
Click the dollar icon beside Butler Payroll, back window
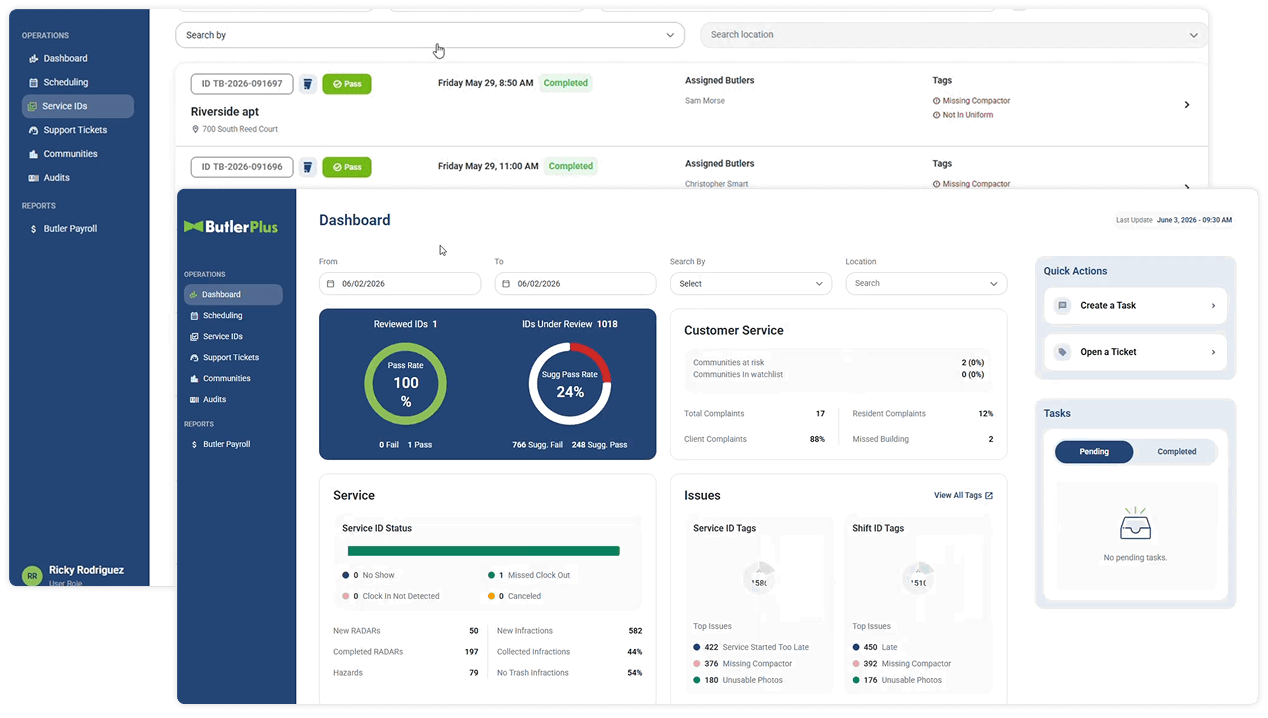pos(34,229)
